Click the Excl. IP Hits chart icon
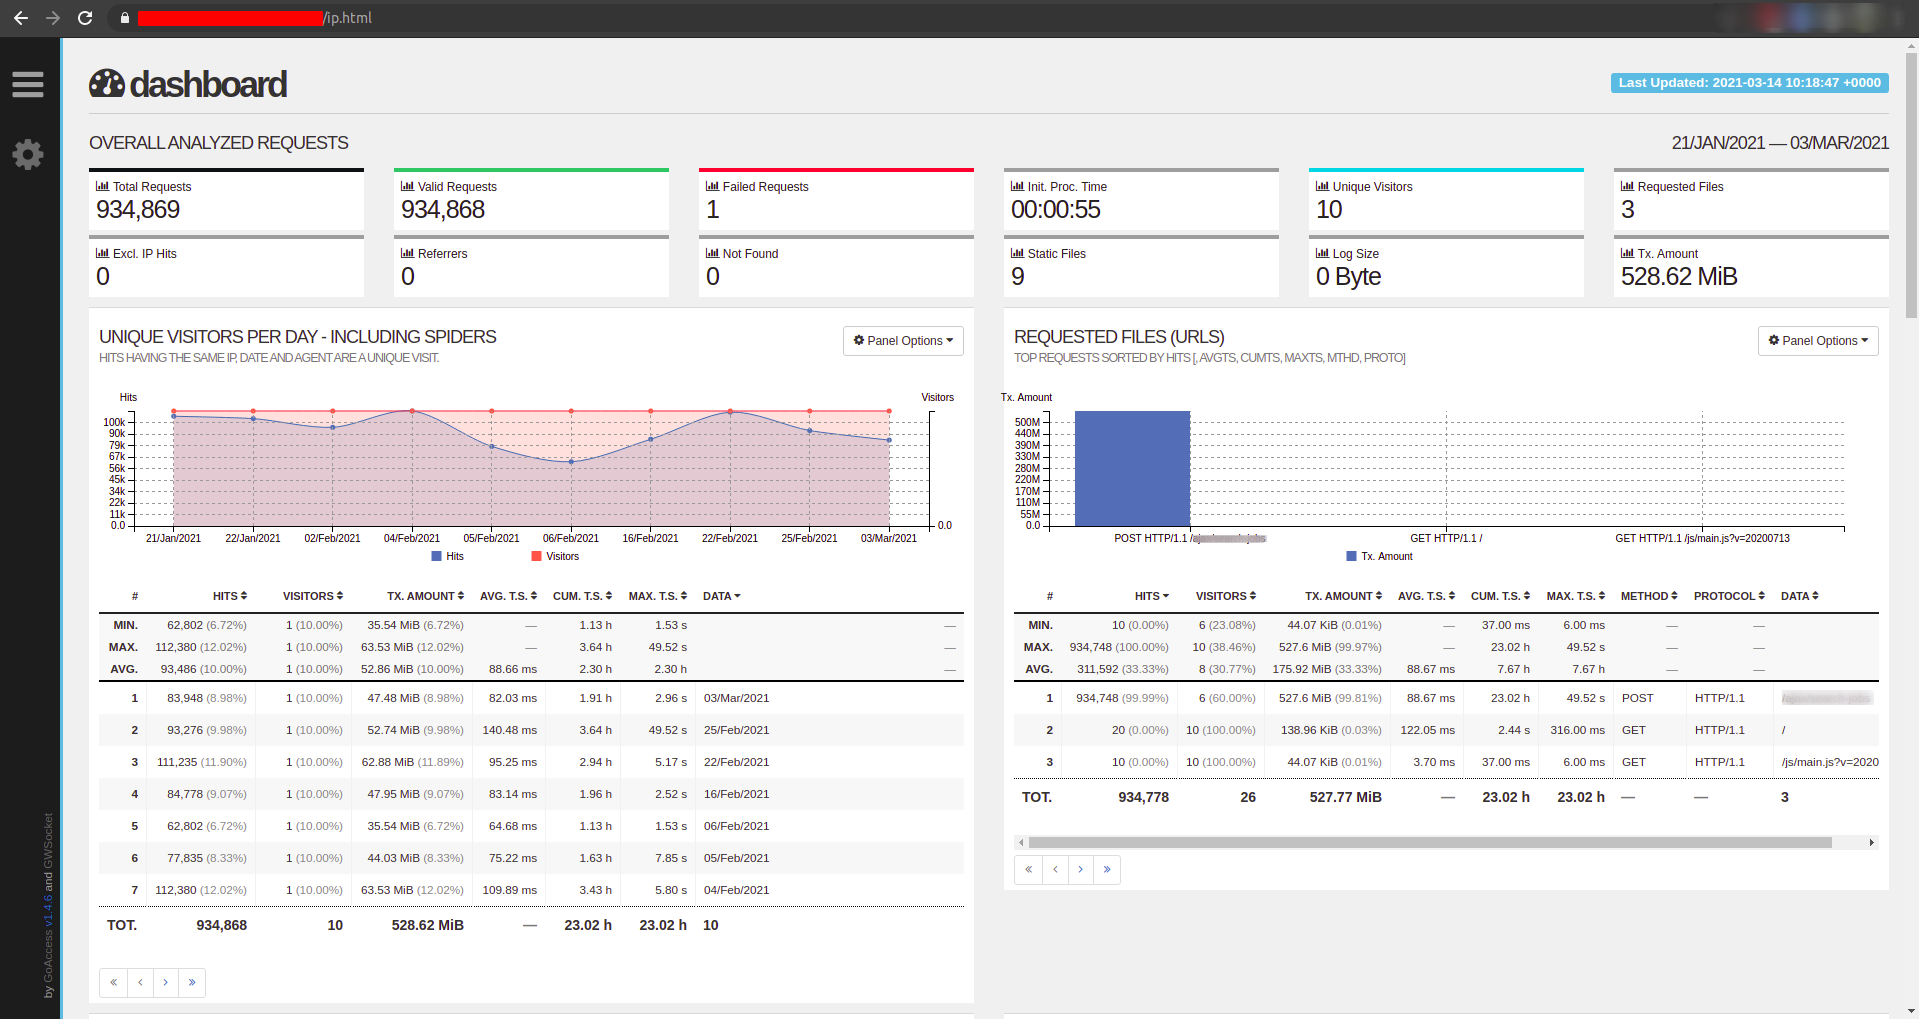The width and height of the screenshot is (1919, 1019). point(102,253)
